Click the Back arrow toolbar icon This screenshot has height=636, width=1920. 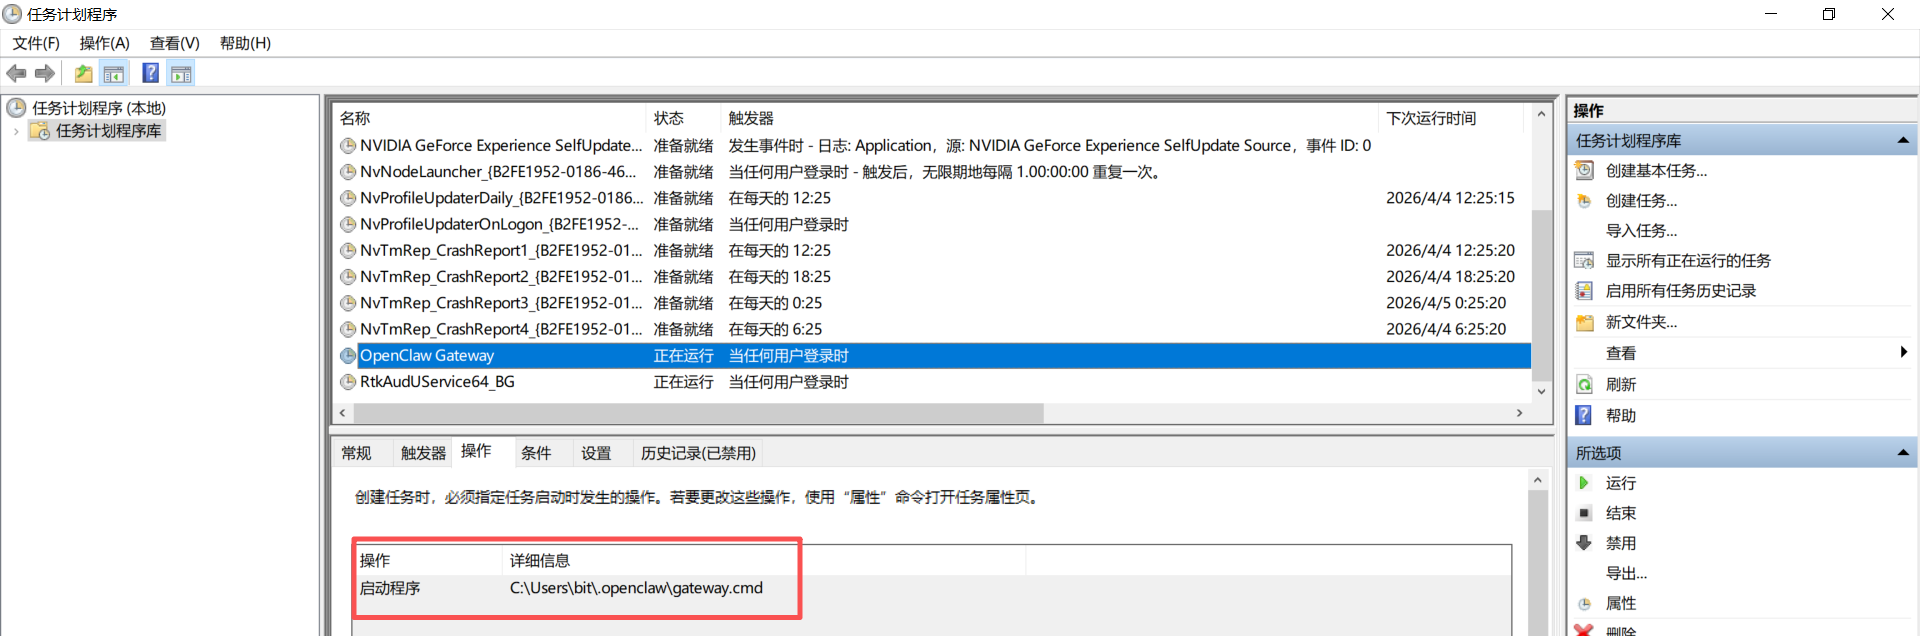[16, 73]
